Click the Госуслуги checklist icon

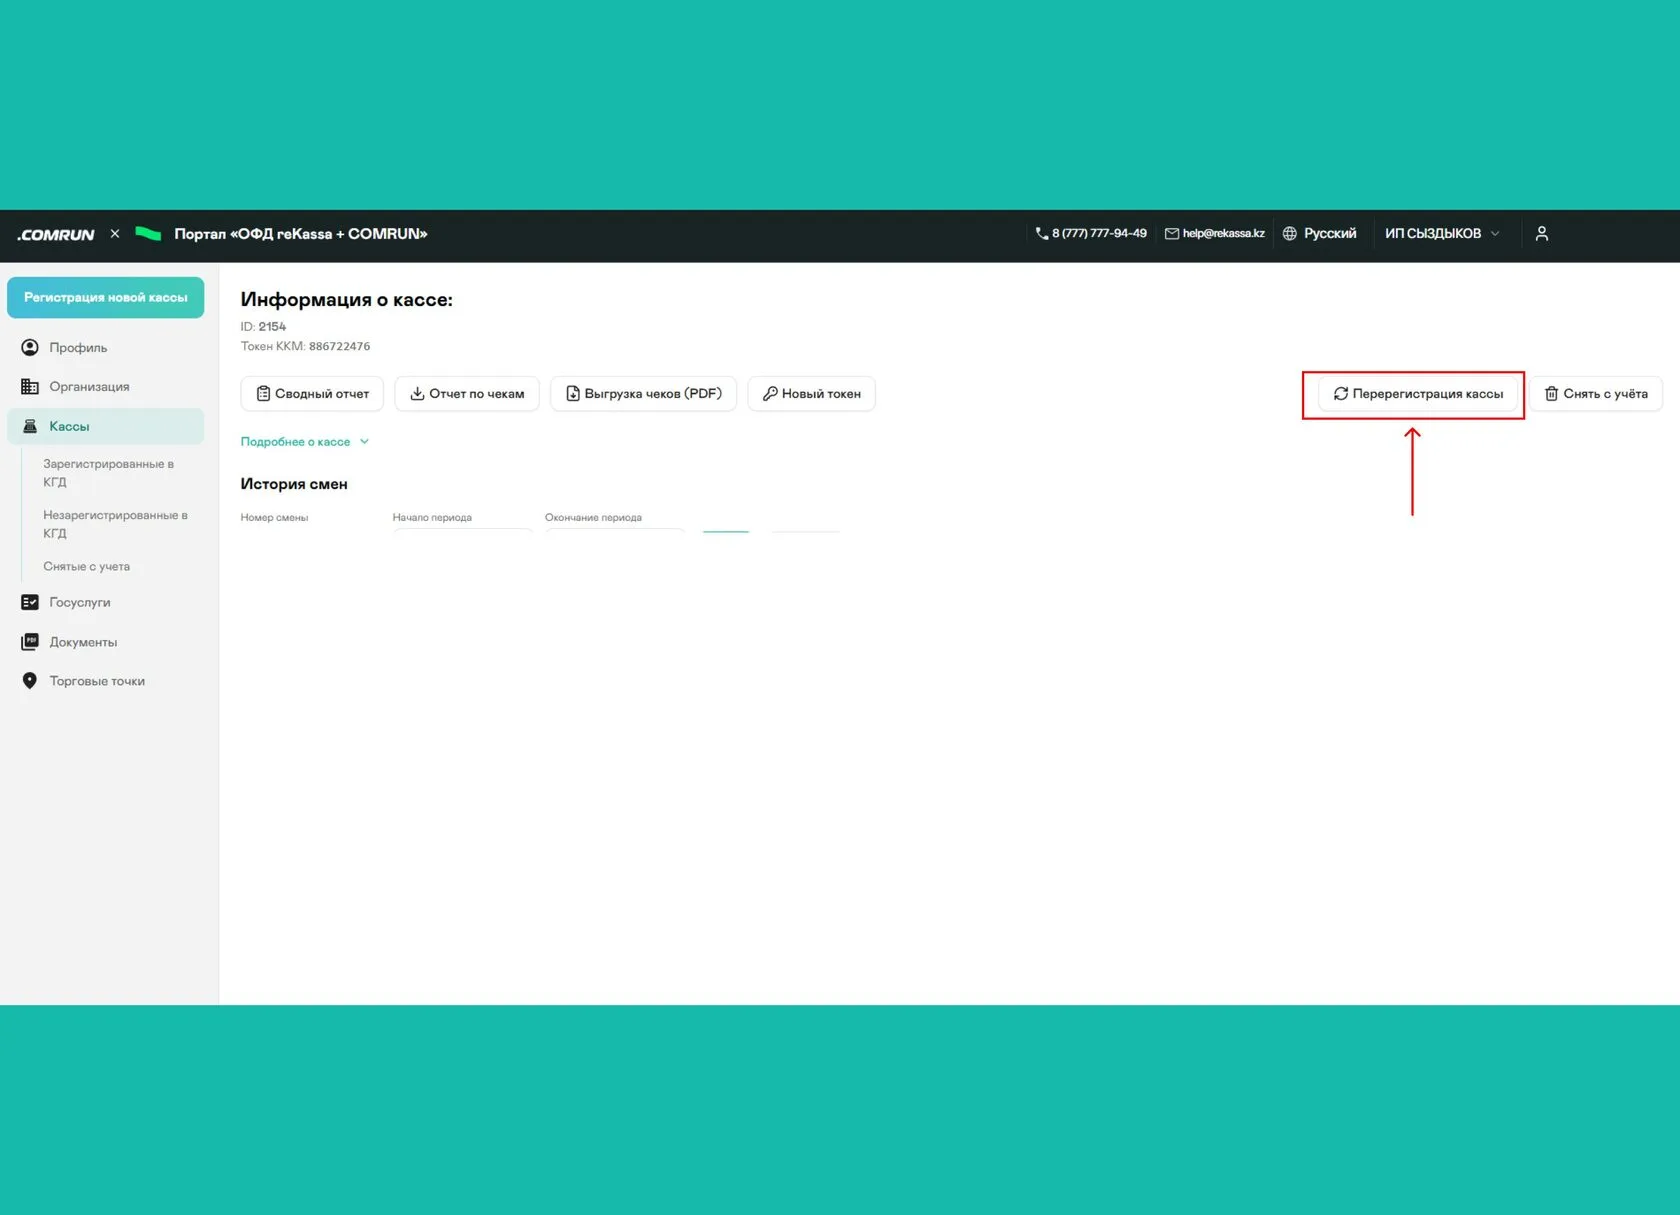coord(30,602)
